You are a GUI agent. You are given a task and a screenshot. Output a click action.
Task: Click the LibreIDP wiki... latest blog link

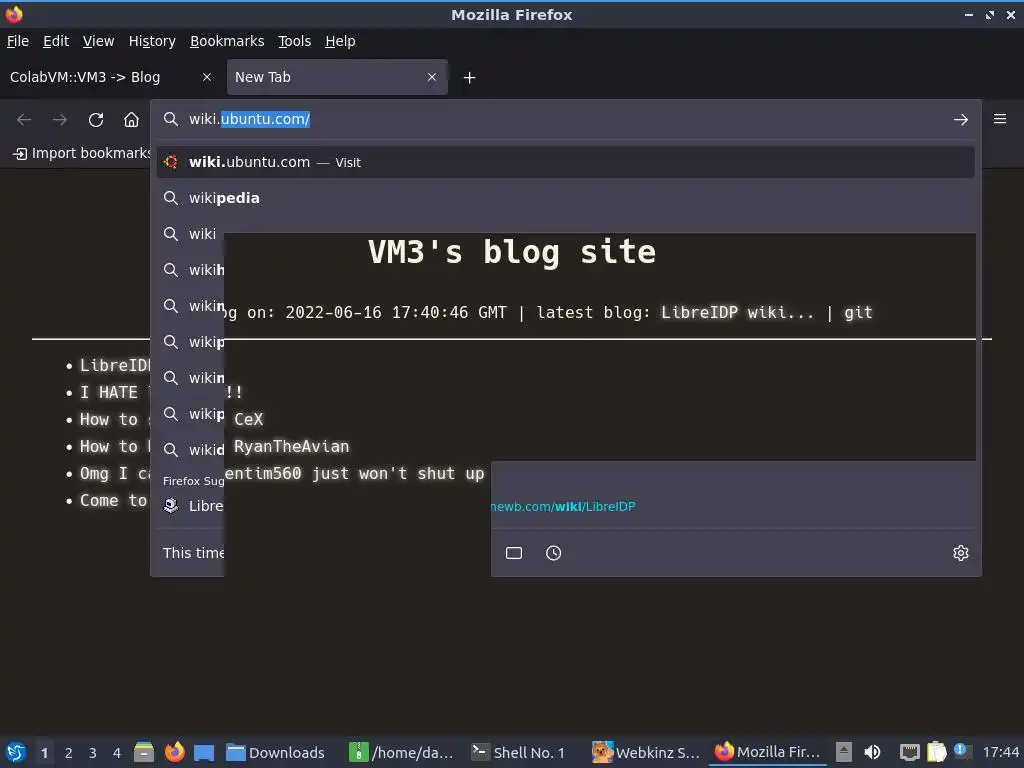point(737,313)
